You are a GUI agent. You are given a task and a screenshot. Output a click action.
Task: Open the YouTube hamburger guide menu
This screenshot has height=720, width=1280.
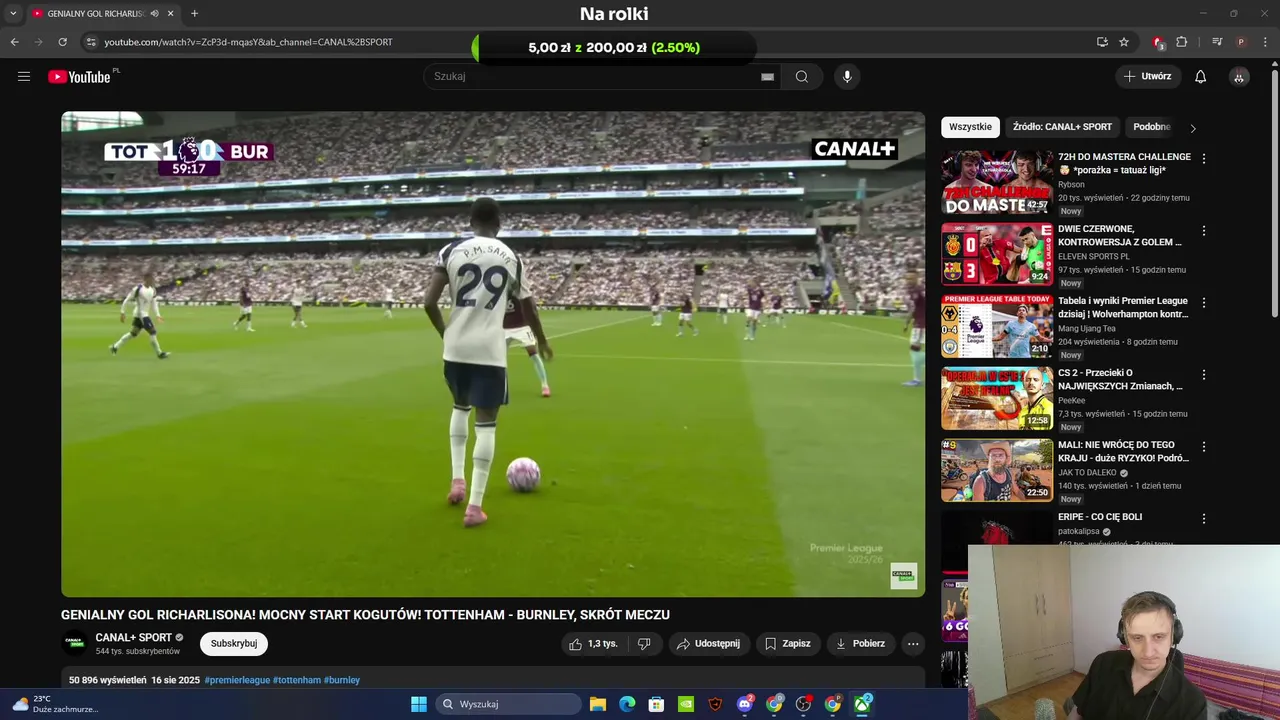(x=24, y=76)
